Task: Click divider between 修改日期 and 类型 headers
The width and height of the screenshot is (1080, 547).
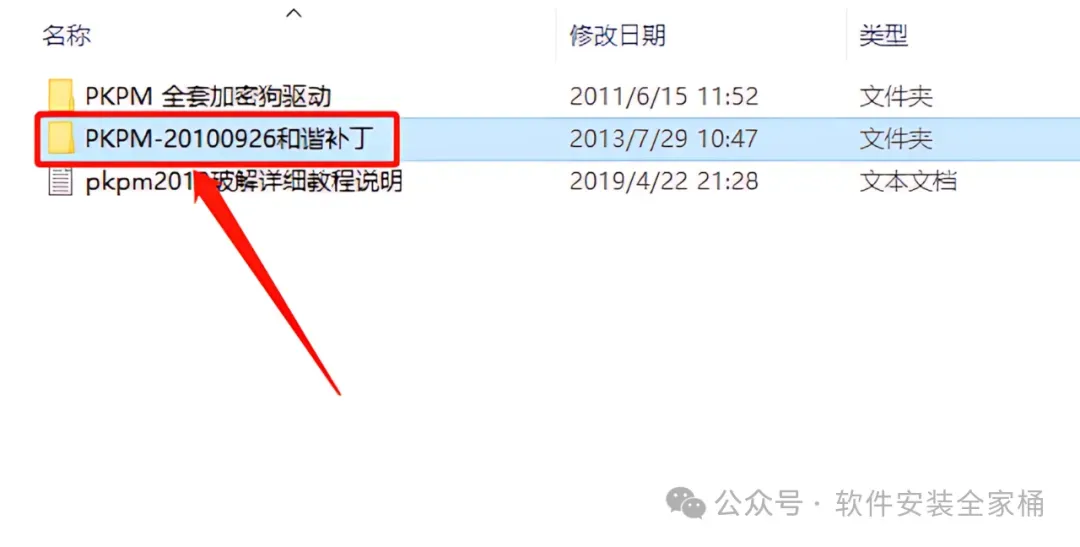Action: click(847, 36)
